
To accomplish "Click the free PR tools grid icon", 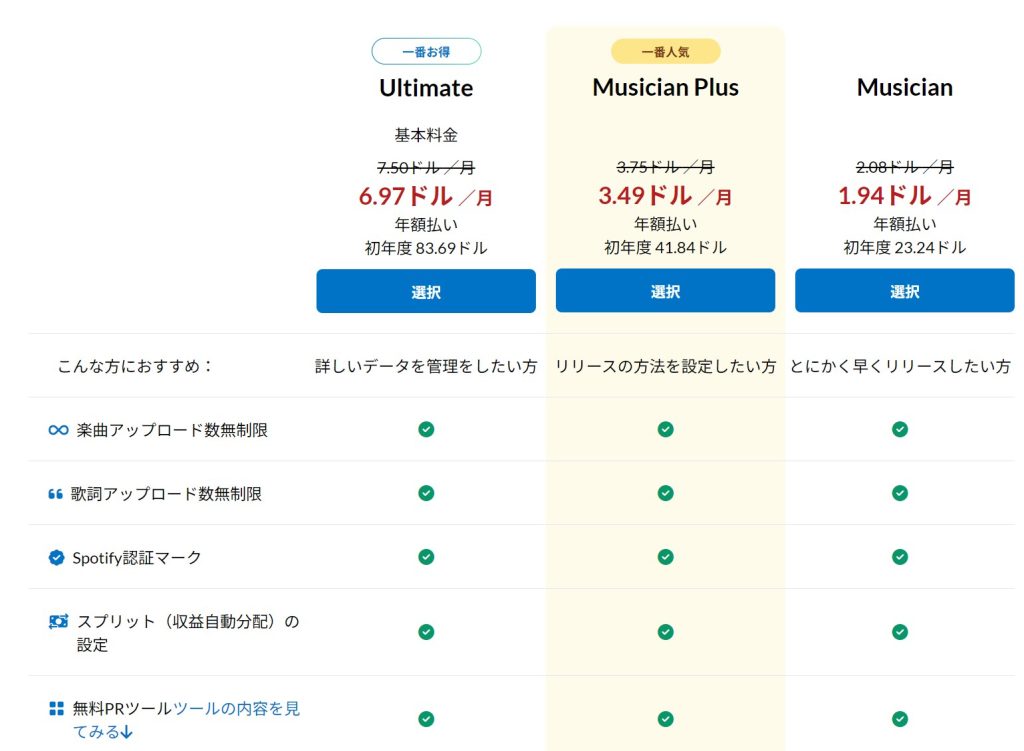I will (57, 709).
